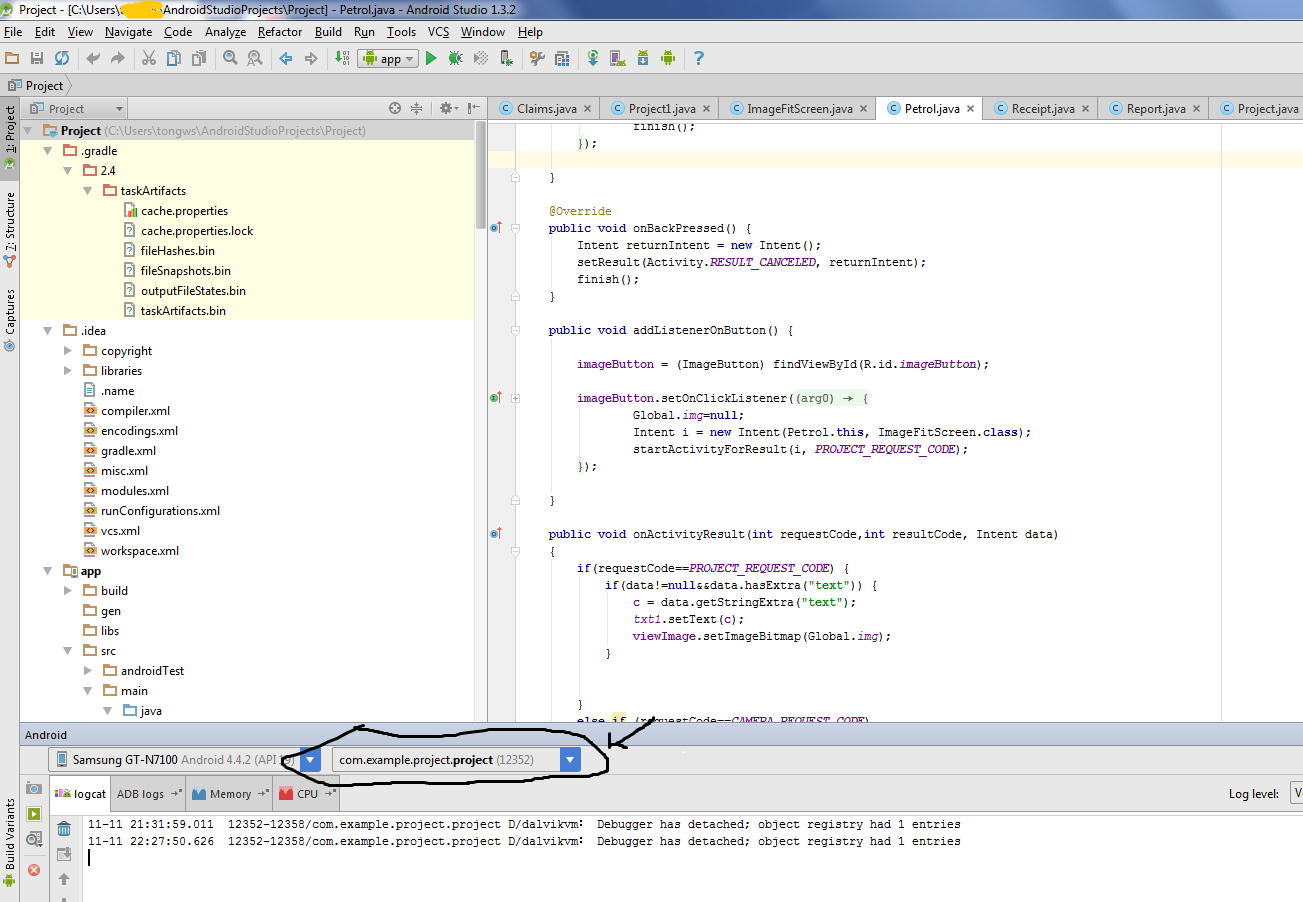Viewport: 1303px width, 902px height.
Task: Open the Refactor menu
Action: click(280, 32)
